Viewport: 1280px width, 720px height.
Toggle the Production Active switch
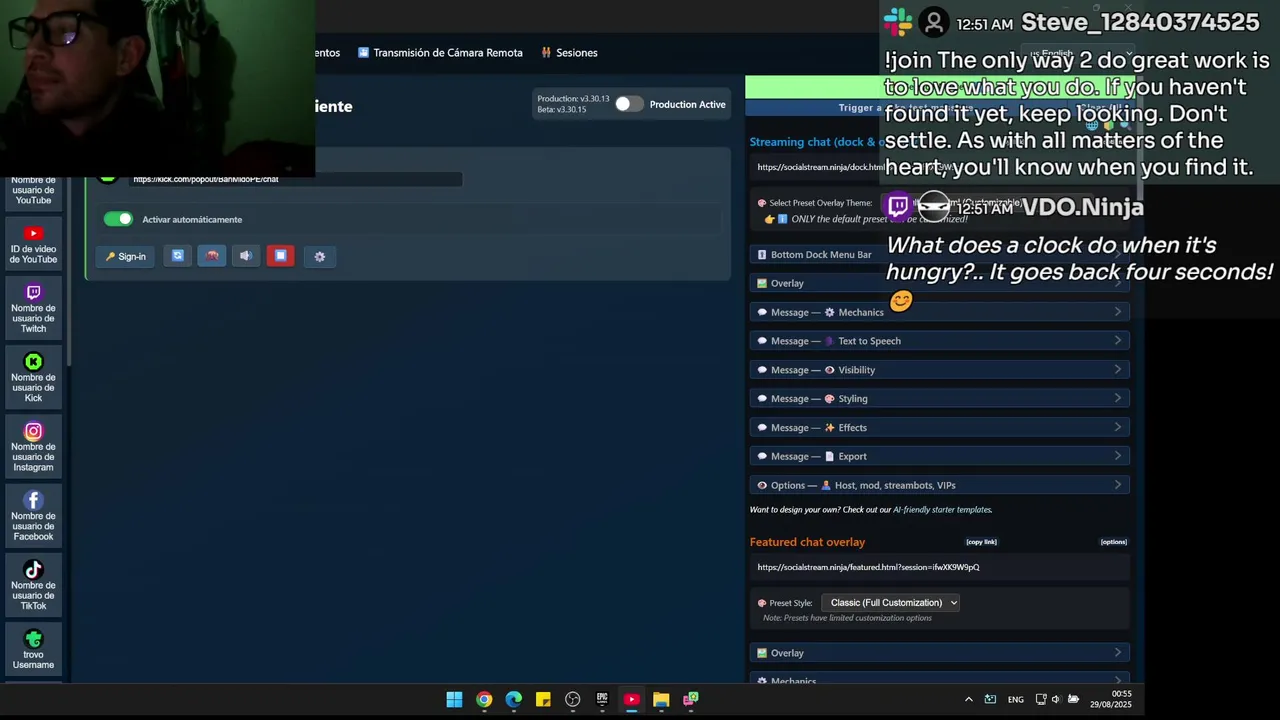629,104
